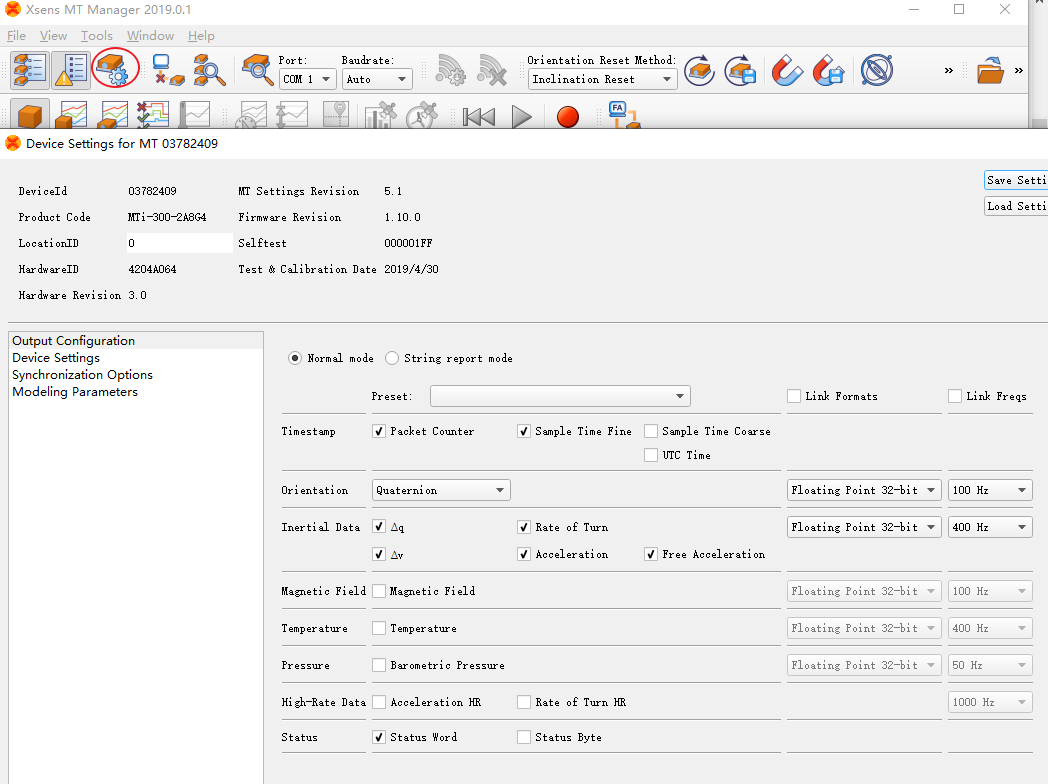Open the Message Log warning-list icon
1048x784 pixels.
click(x=71, y=70)
